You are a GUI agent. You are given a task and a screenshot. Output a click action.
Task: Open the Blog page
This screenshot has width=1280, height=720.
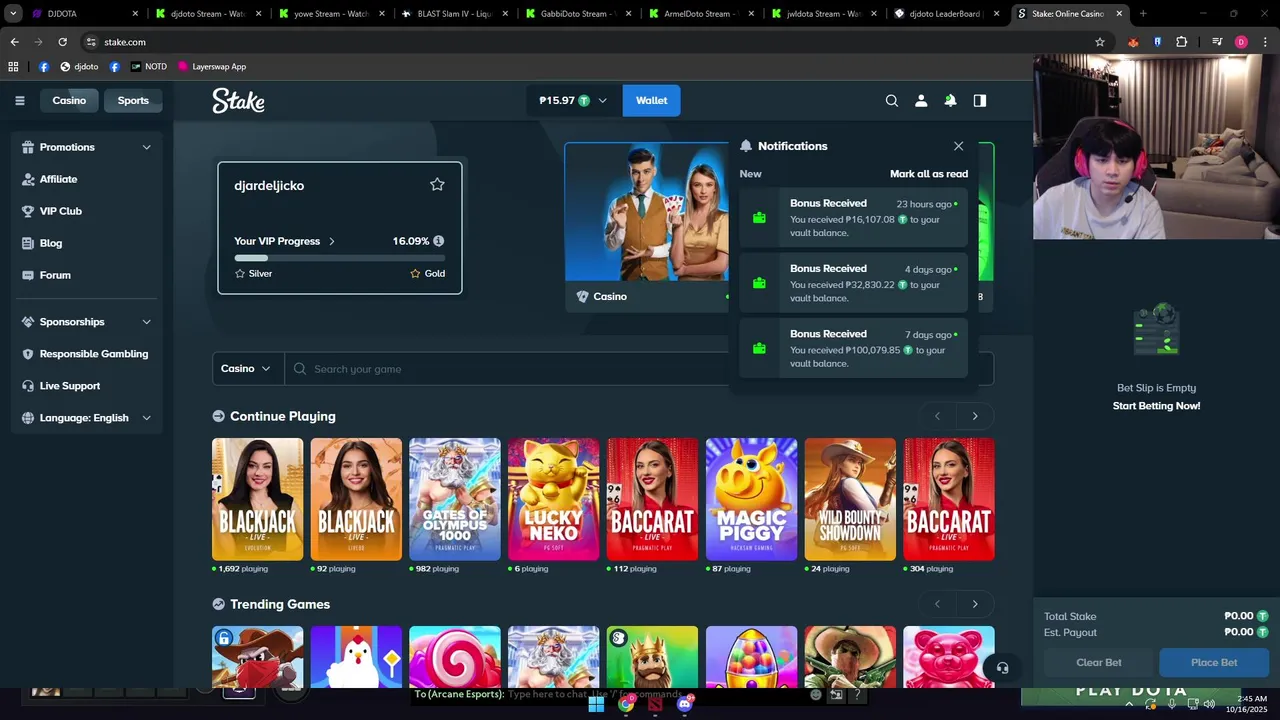(50, 243)
